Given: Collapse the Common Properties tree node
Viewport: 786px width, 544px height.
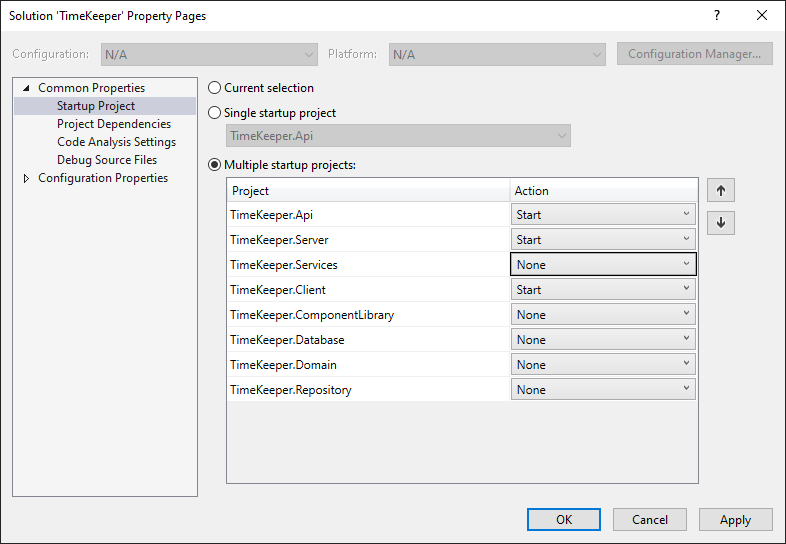Looking at the screenshot, I should tap(26, 88).
